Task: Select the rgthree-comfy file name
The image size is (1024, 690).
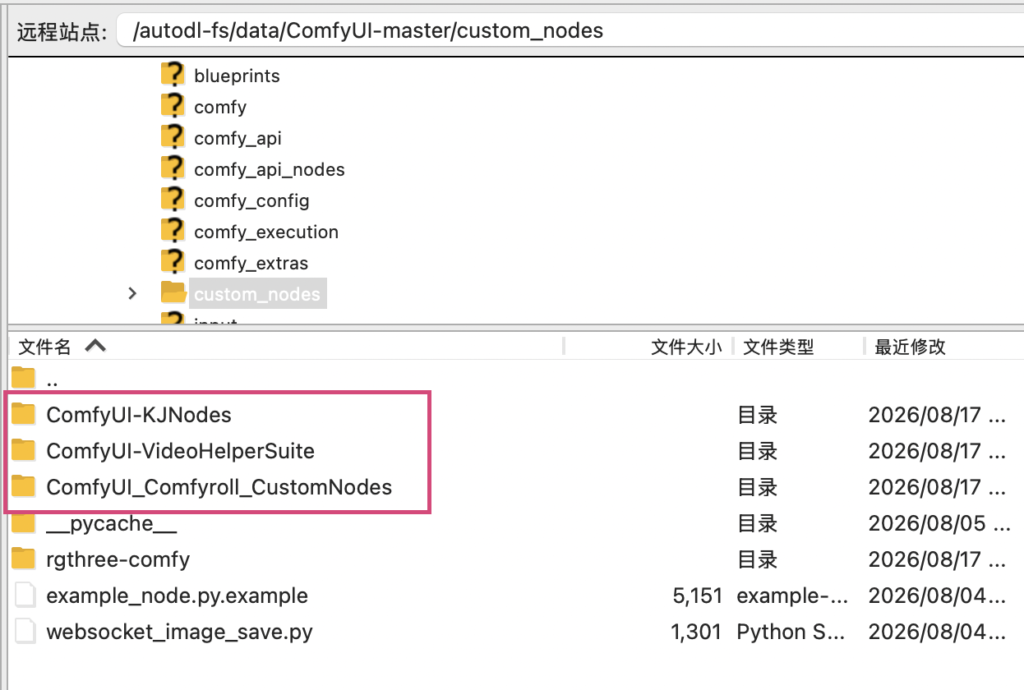Action: 118,559
